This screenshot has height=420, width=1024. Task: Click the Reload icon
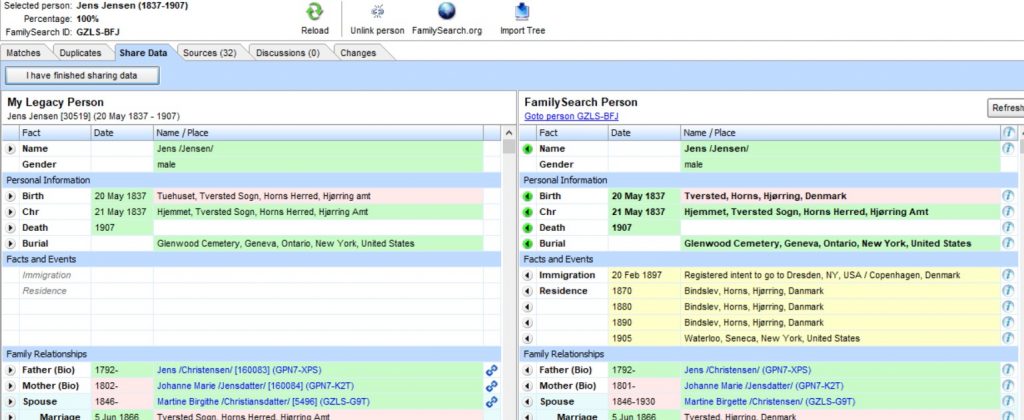[315, 12]
